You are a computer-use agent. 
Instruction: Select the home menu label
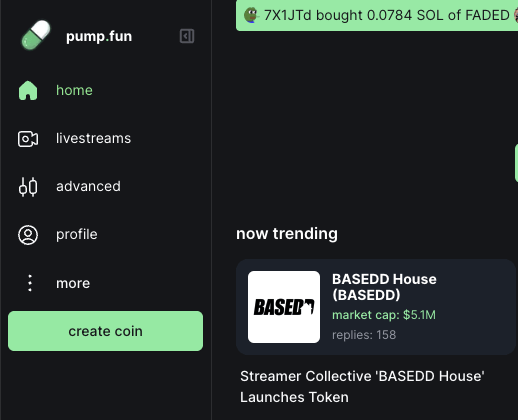74,90
